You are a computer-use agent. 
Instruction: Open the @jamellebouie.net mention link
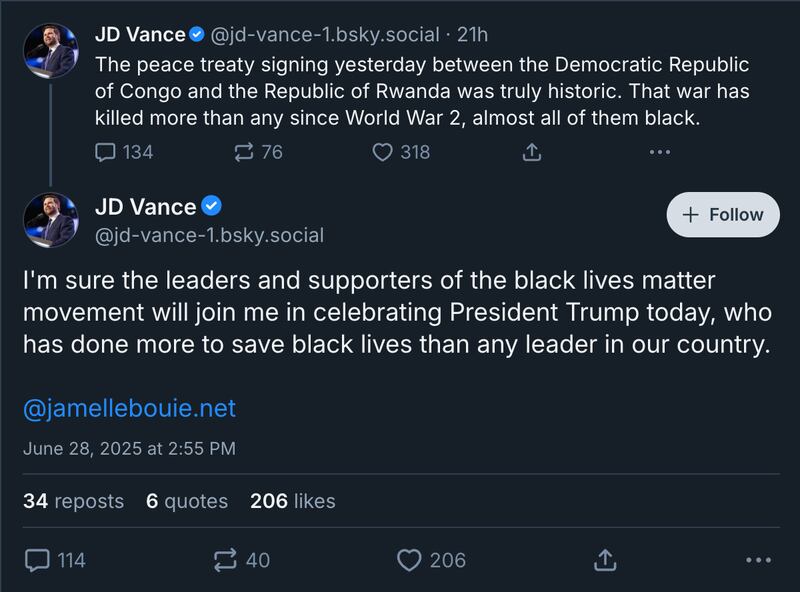click(x=130, y=409)
